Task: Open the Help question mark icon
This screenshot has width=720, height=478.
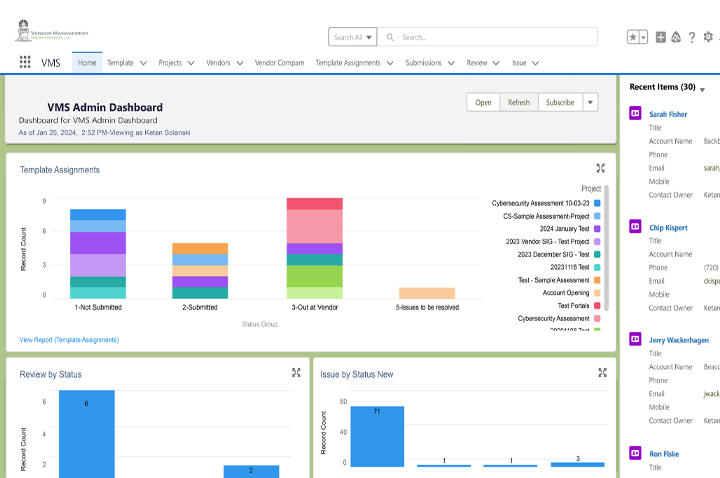Action: pos(692,37)
